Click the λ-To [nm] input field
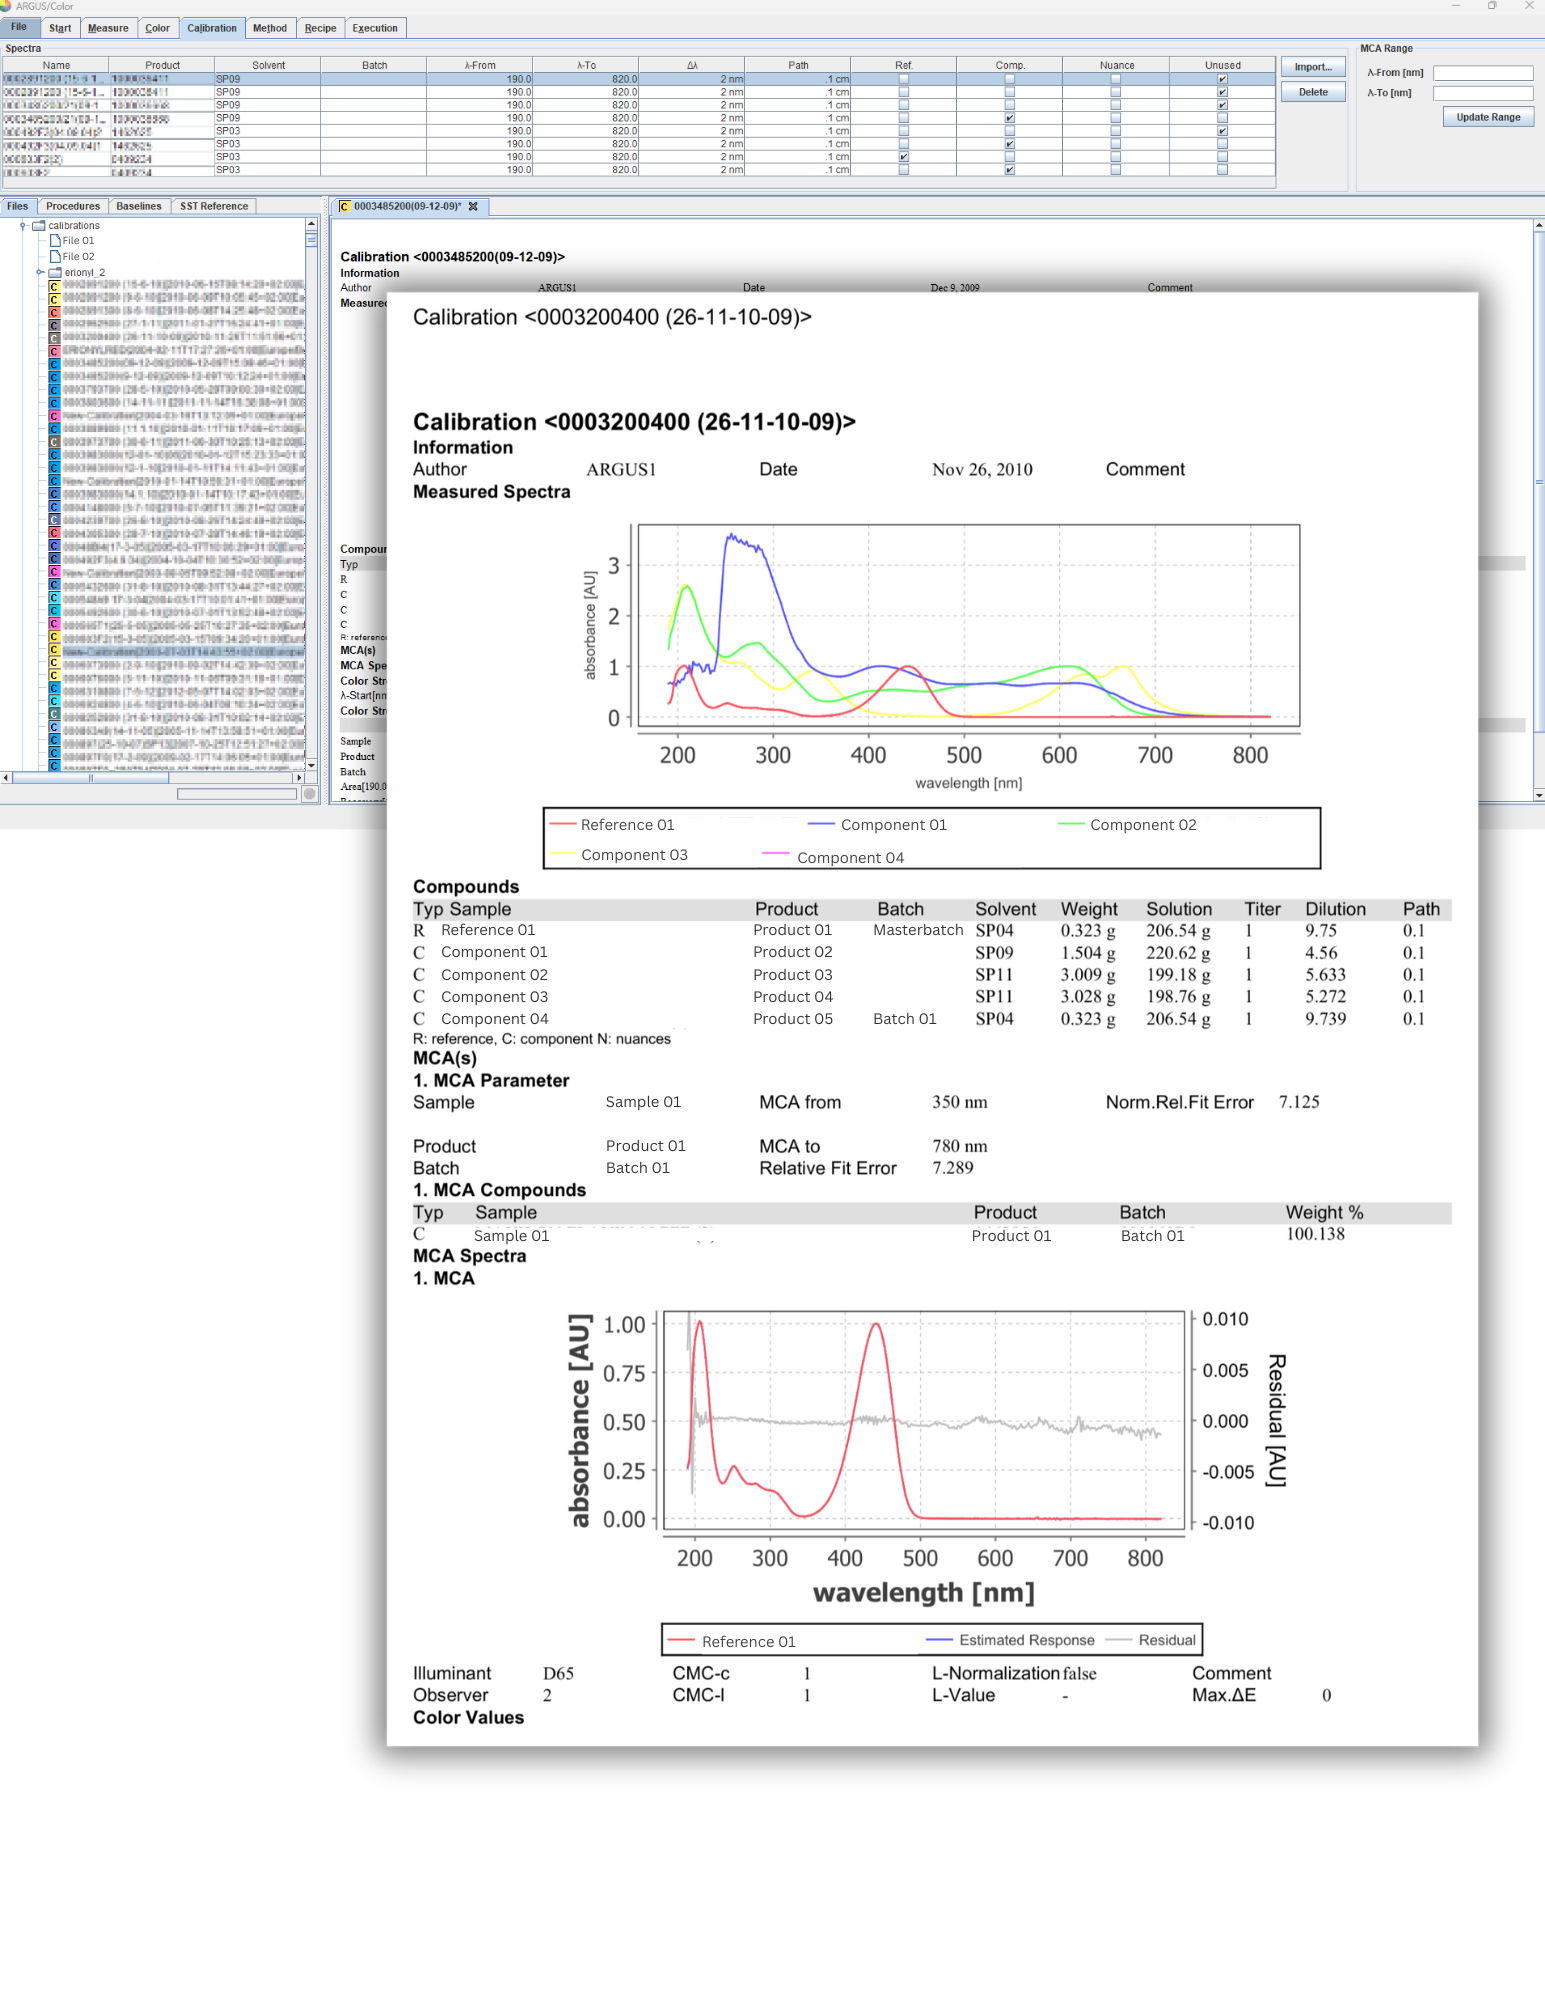Image resolution: width=1545 pixels, height=2000 pixels. pos(1483,93)
